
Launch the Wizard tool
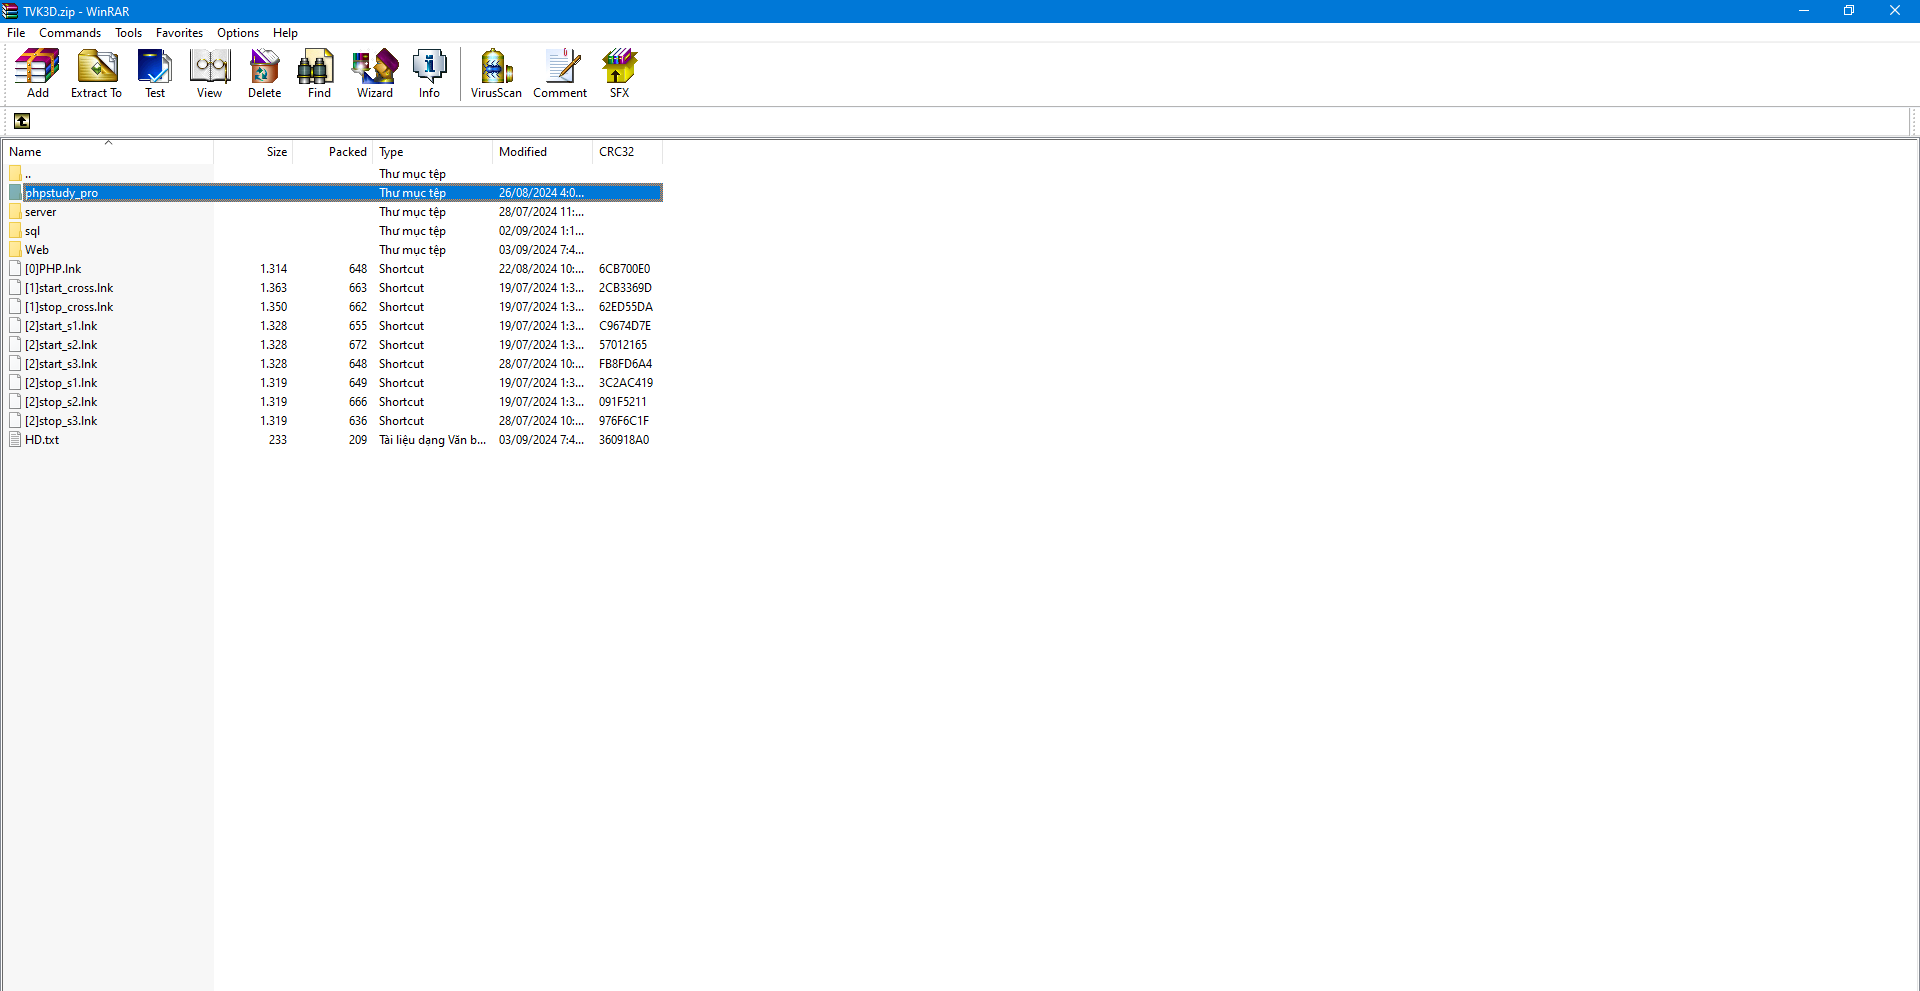pyautogui.click(x=375, y=73)
